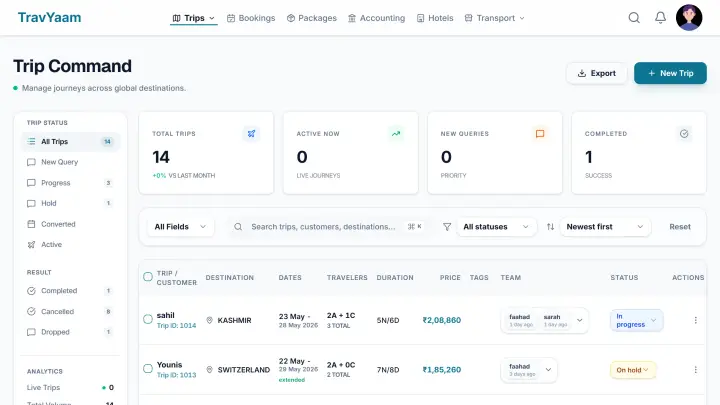
Task: Go to Packages tab
Action: click(x=311, y=18)
